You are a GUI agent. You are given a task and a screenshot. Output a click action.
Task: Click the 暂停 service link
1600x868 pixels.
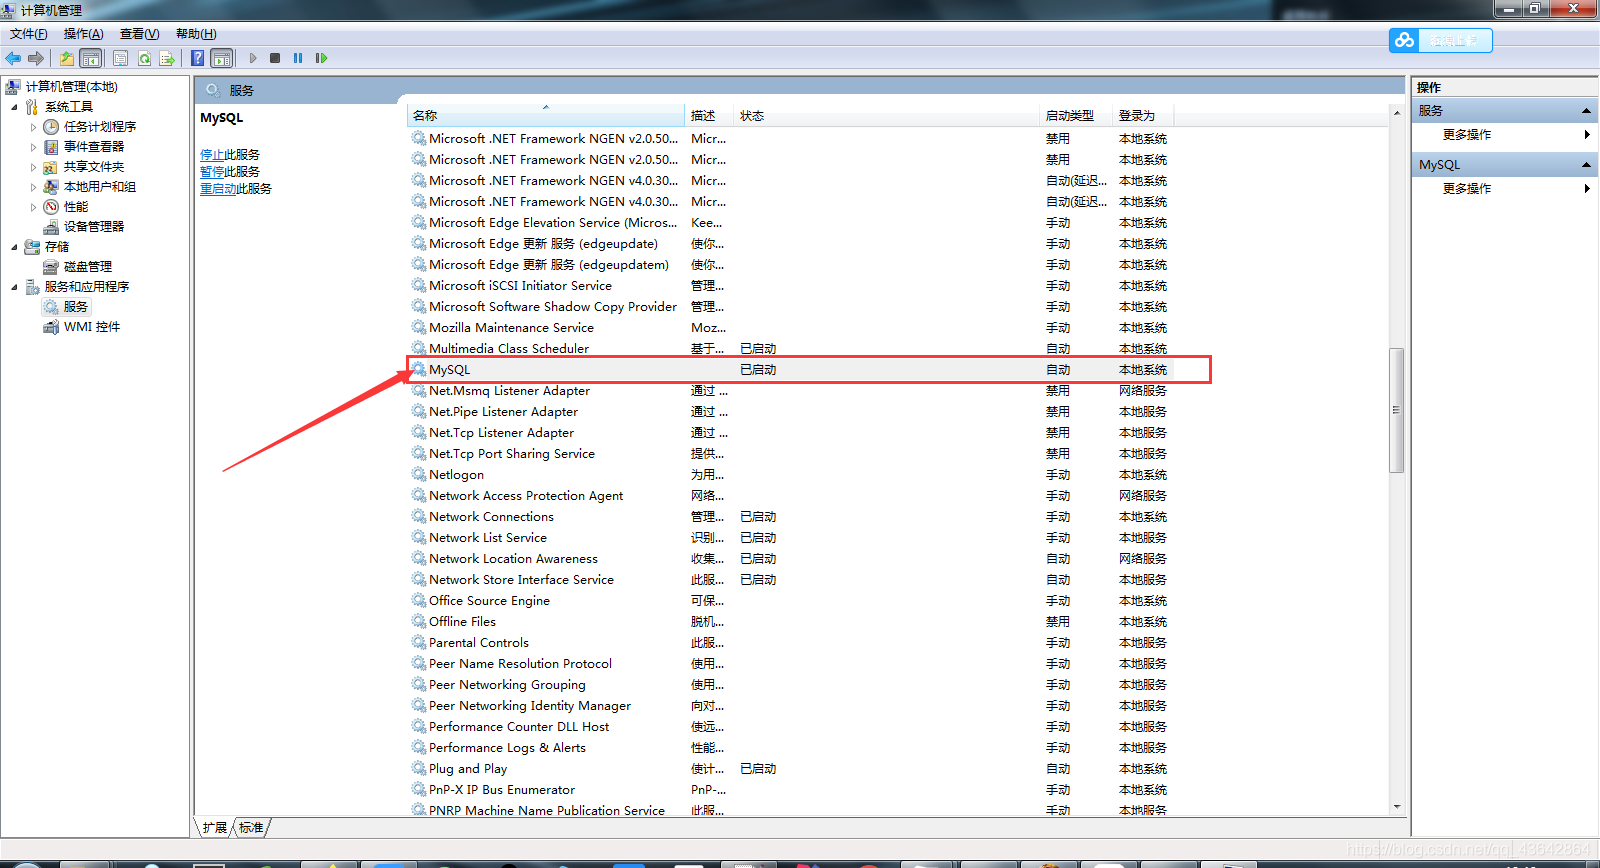click(212, 172)
